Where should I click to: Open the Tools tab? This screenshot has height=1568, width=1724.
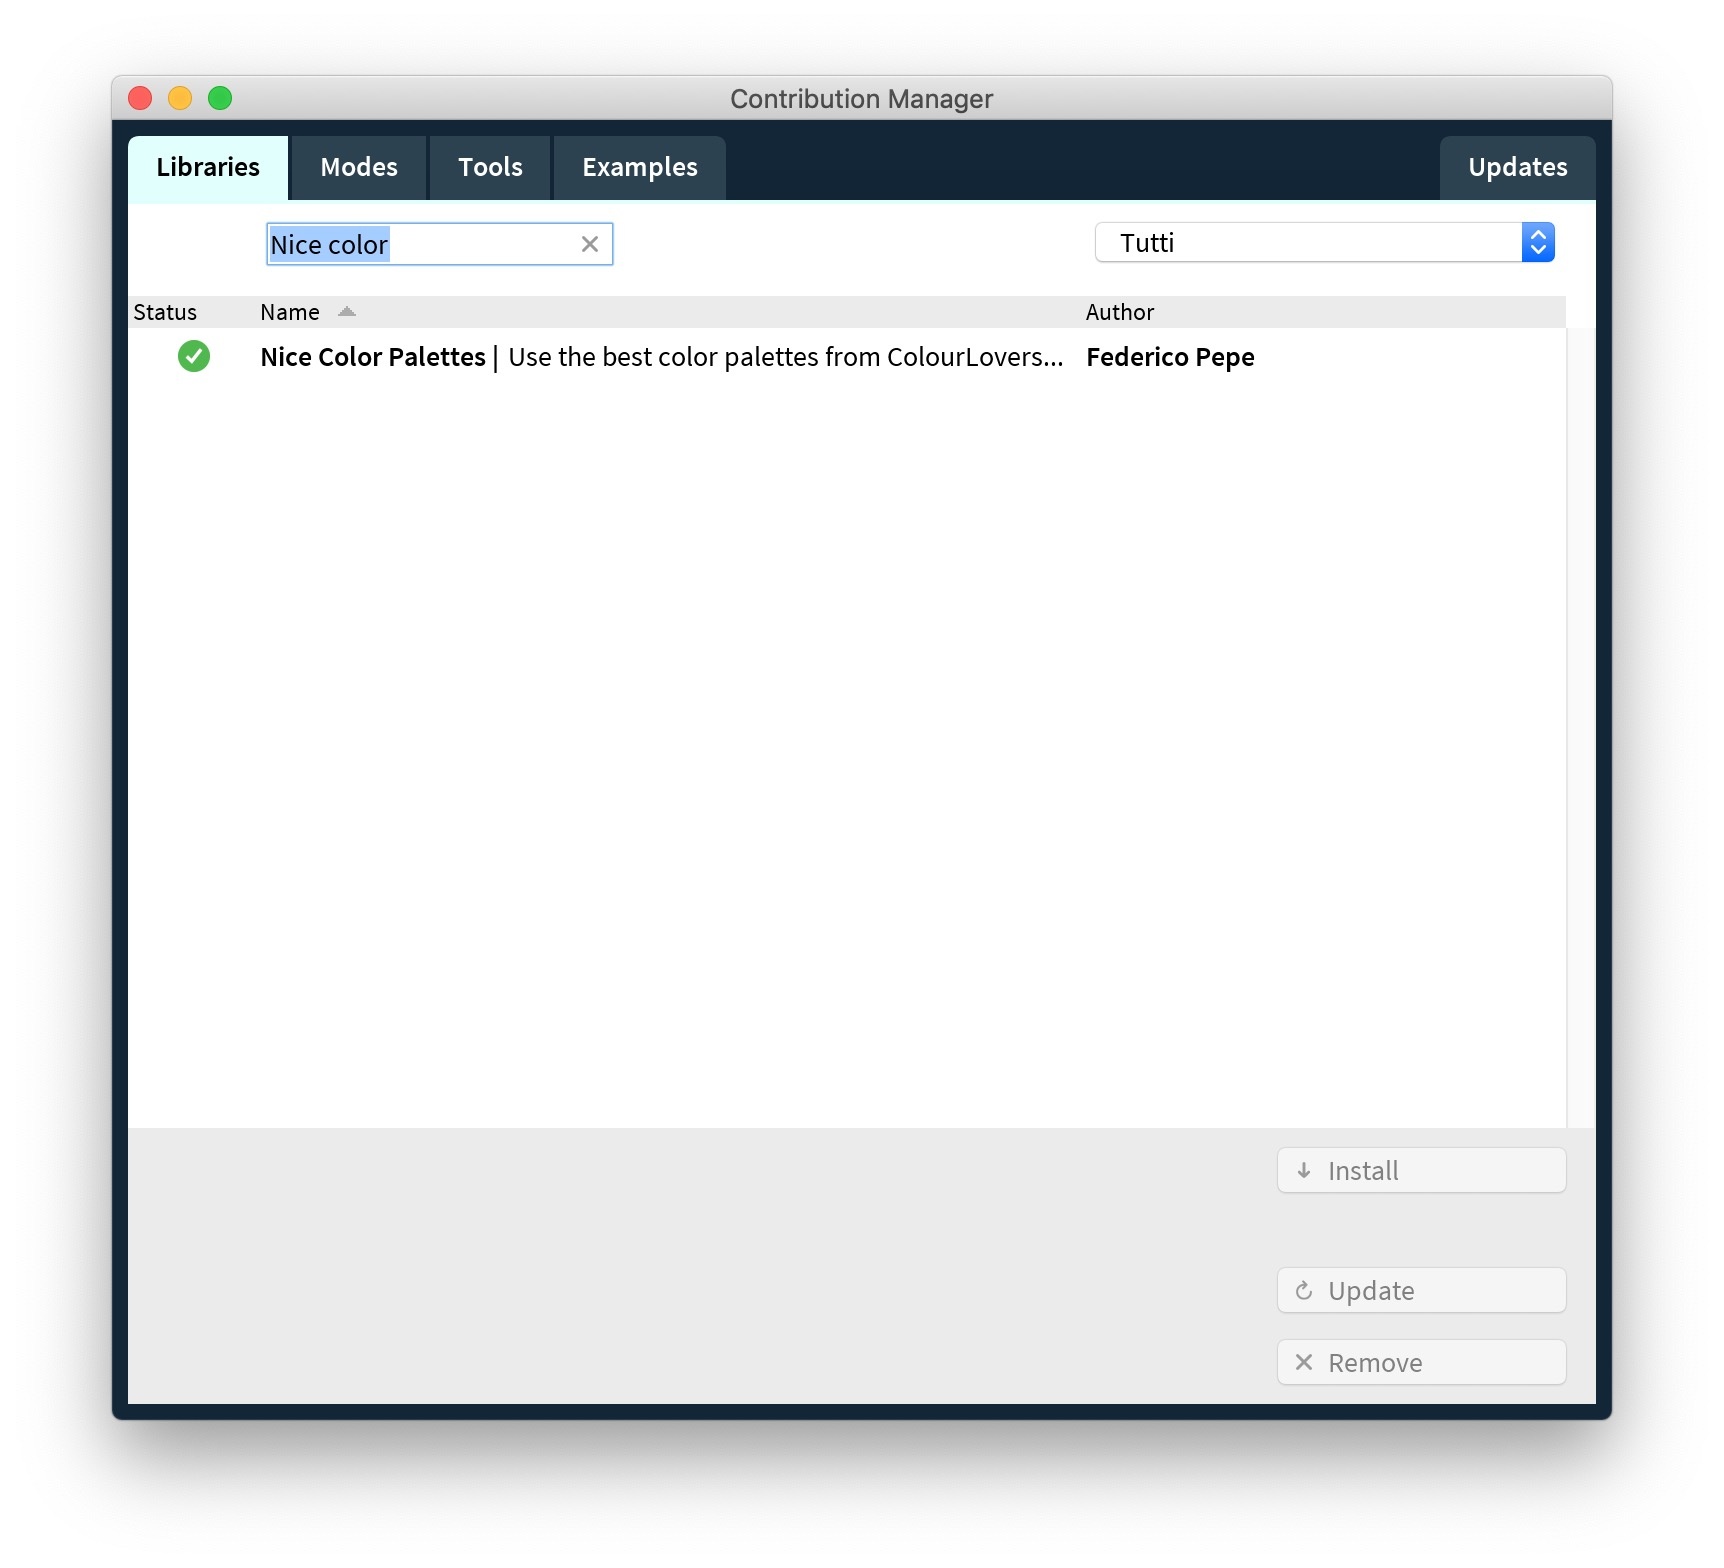pyautogui.click(x=490, y=167)
